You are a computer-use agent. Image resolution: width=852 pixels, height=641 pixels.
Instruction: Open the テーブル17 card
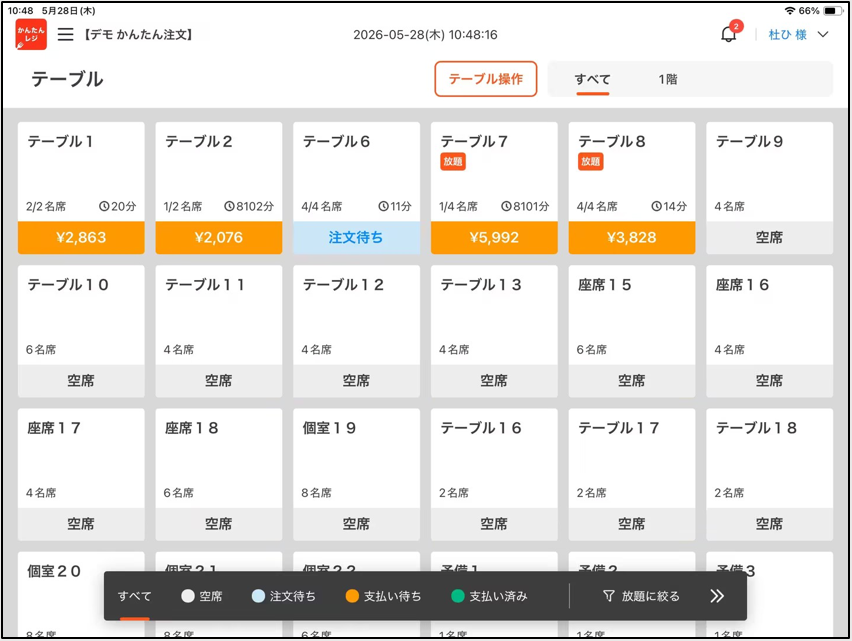632,475
